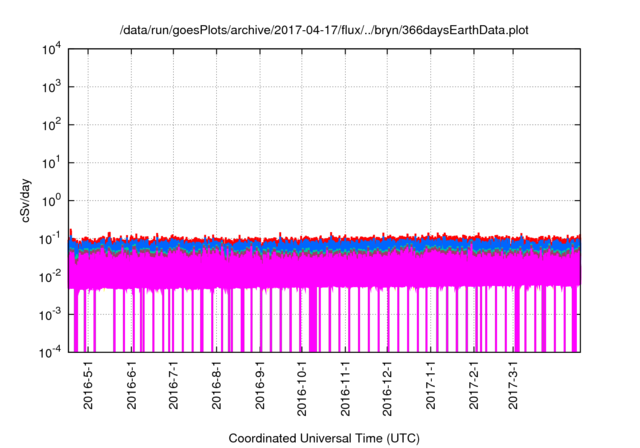Click the 2016-8-1 date tick label
Screen dimensions: 640x448
click(216, 387)
